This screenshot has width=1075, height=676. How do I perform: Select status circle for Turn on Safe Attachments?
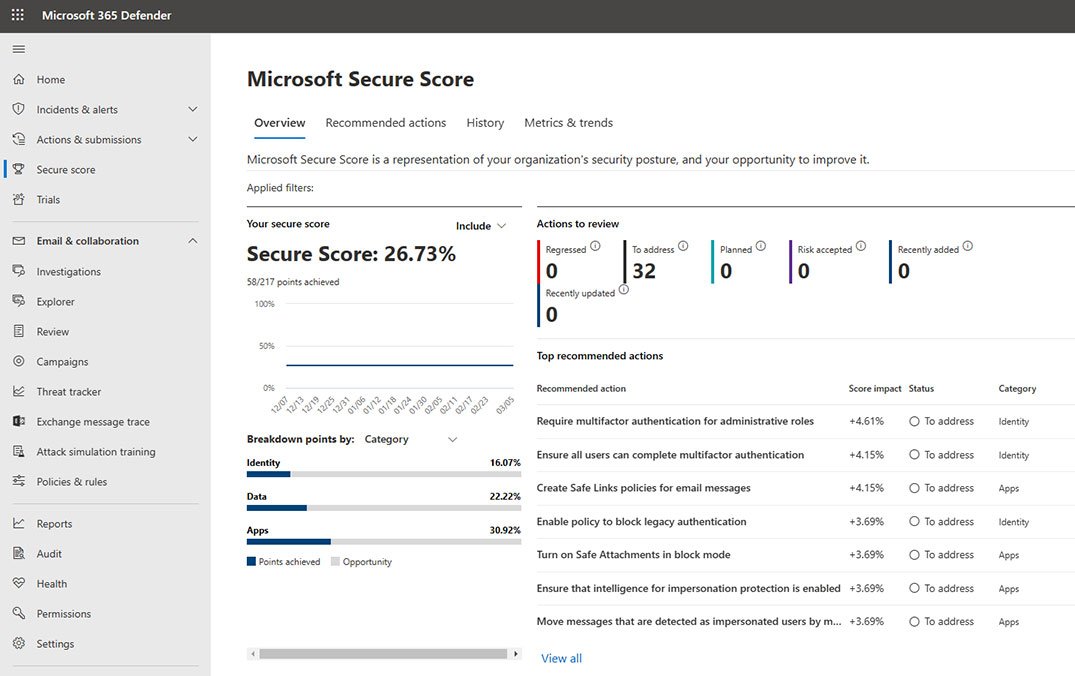pos(914,555)
